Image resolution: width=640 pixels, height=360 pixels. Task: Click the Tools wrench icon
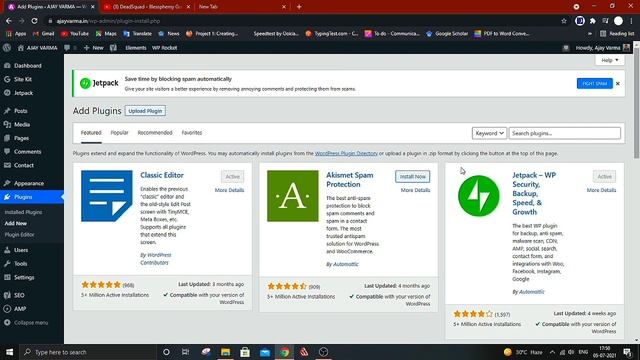7,264
